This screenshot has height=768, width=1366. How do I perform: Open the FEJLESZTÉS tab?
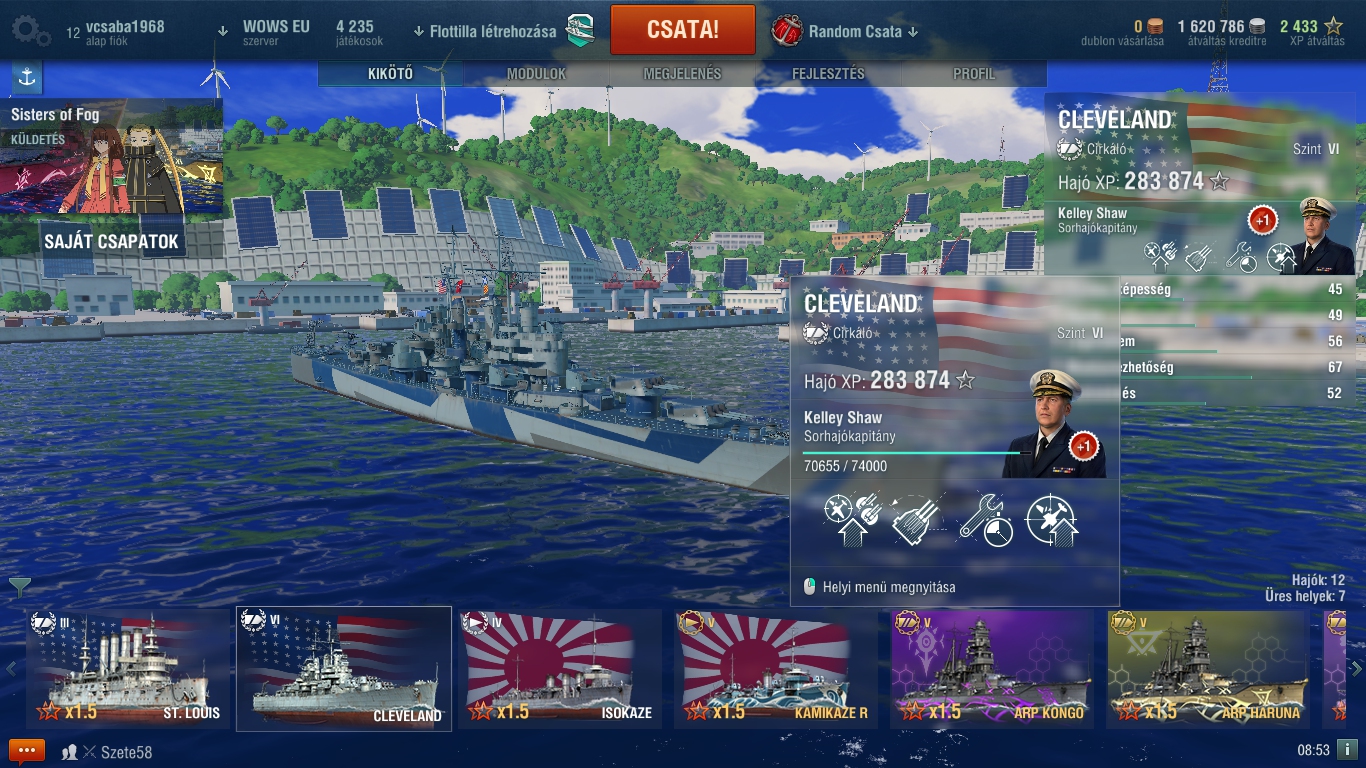[828, 74]
